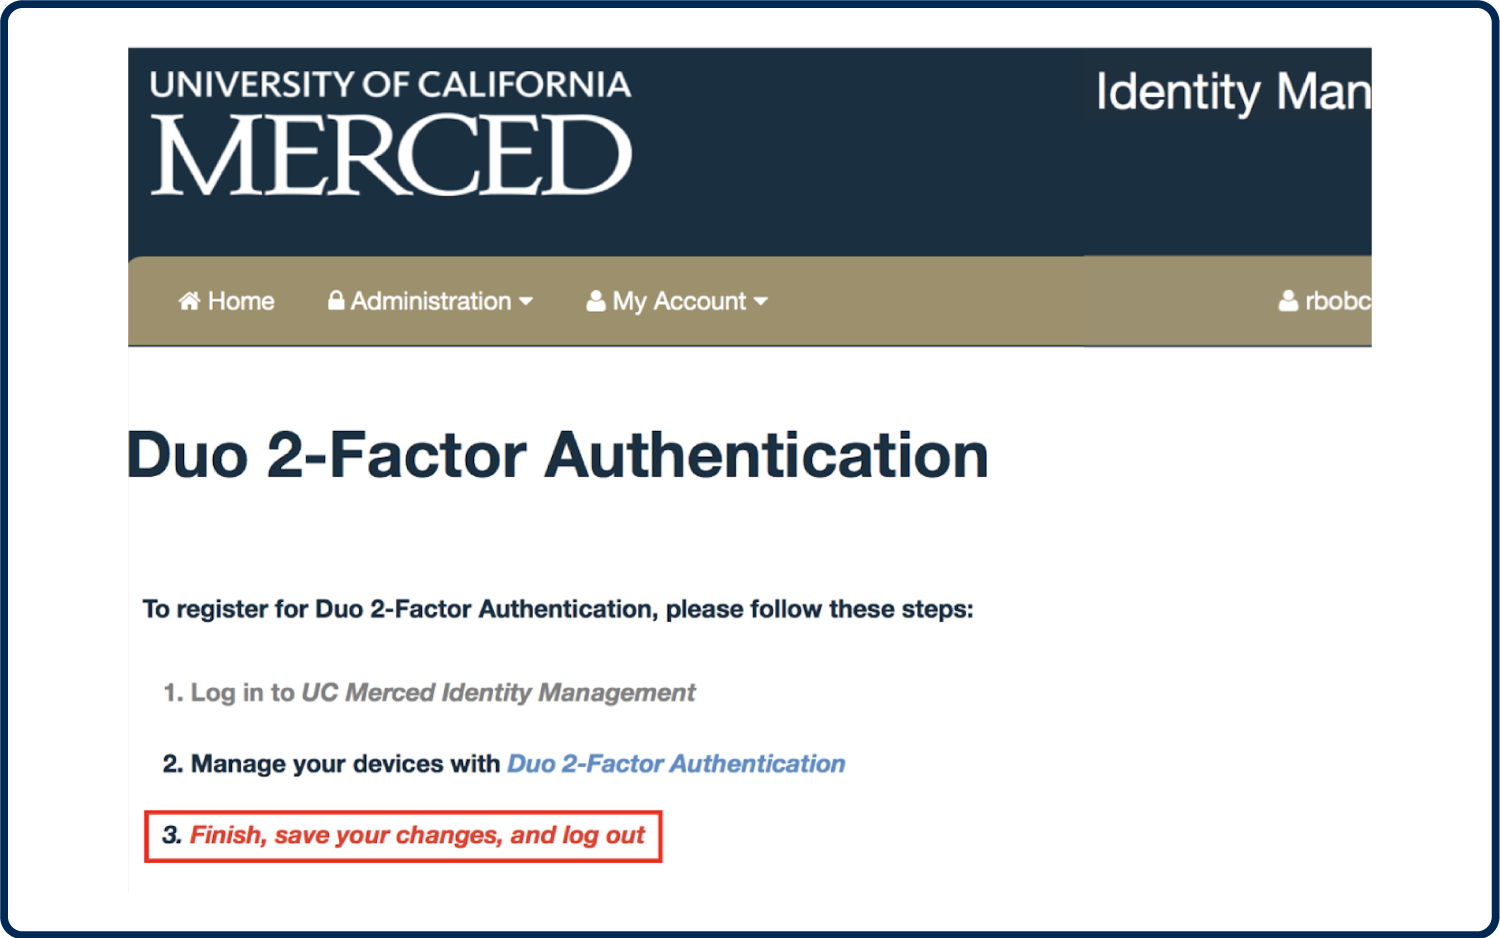Viewport: 1500px width, 938px height.
Task: Expand the Administration dropdown caret
Action: (x=526, y=301)
